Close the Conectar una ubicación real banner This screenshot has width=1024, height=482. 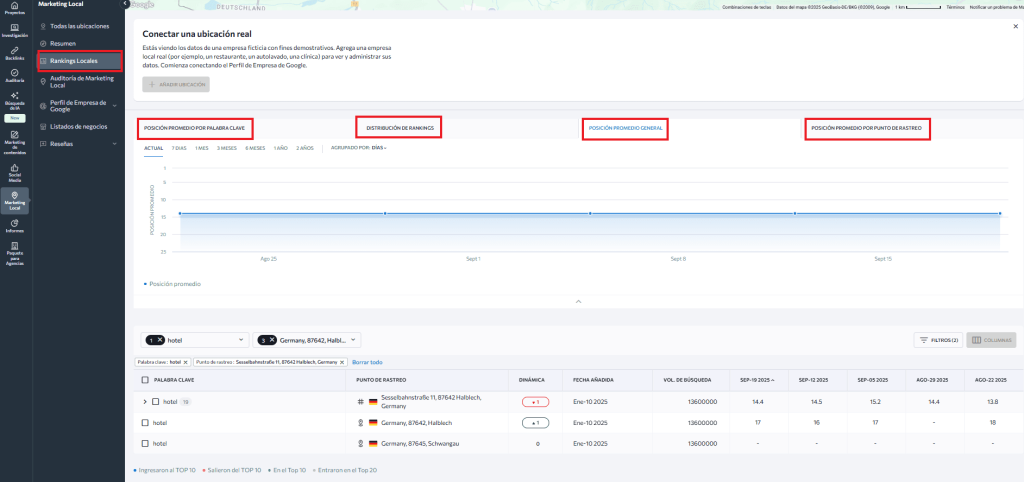click(1015, 27)
